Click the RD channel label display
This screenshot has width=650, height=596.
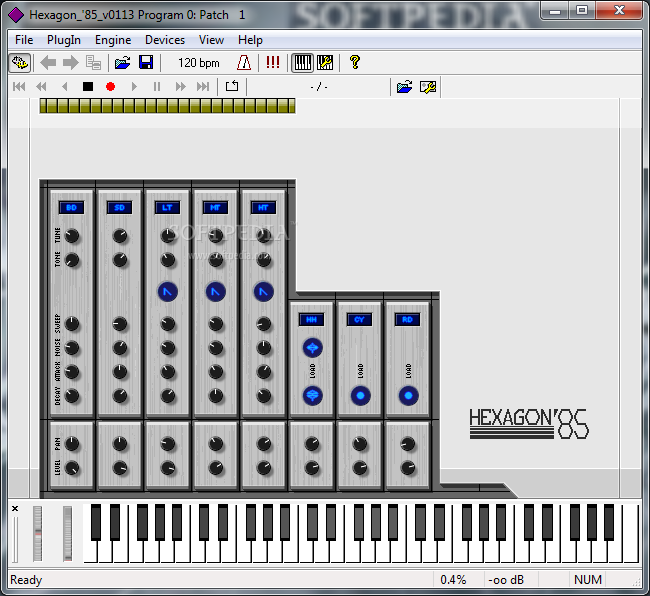pos(407,320)
